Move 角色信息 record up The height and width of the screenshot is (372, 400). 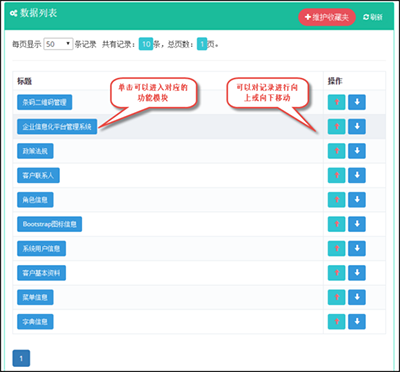(336, 200)
